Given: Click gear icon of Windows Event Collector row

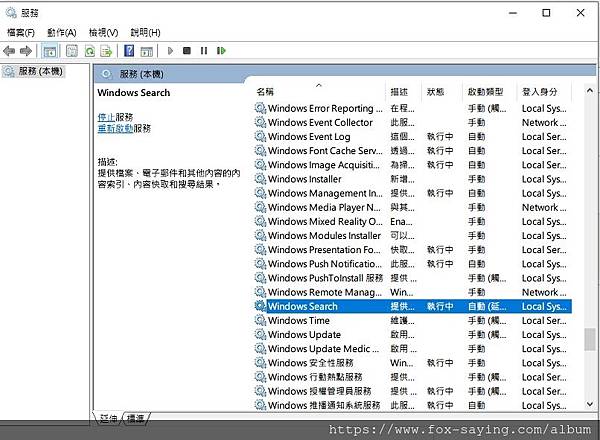Looking at the screenshot, I should click(x=260, y=122).
